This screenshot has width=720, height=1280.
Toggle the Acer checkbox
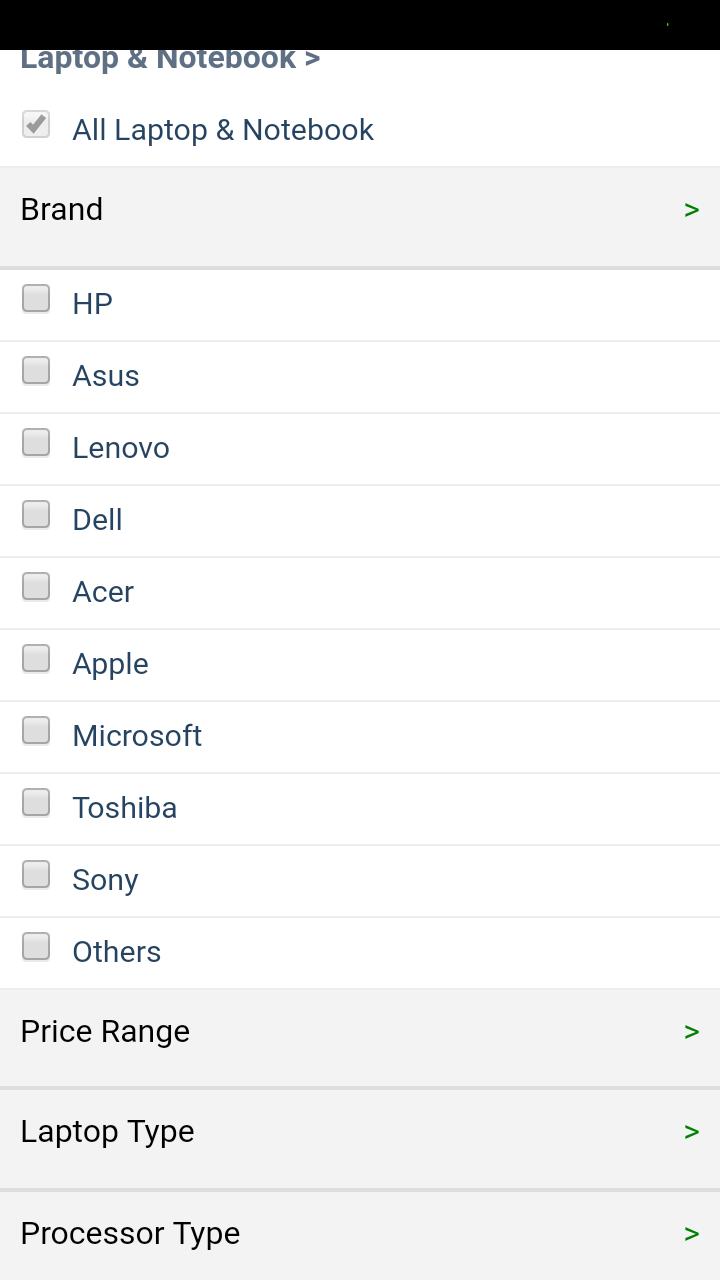(36, 586)
